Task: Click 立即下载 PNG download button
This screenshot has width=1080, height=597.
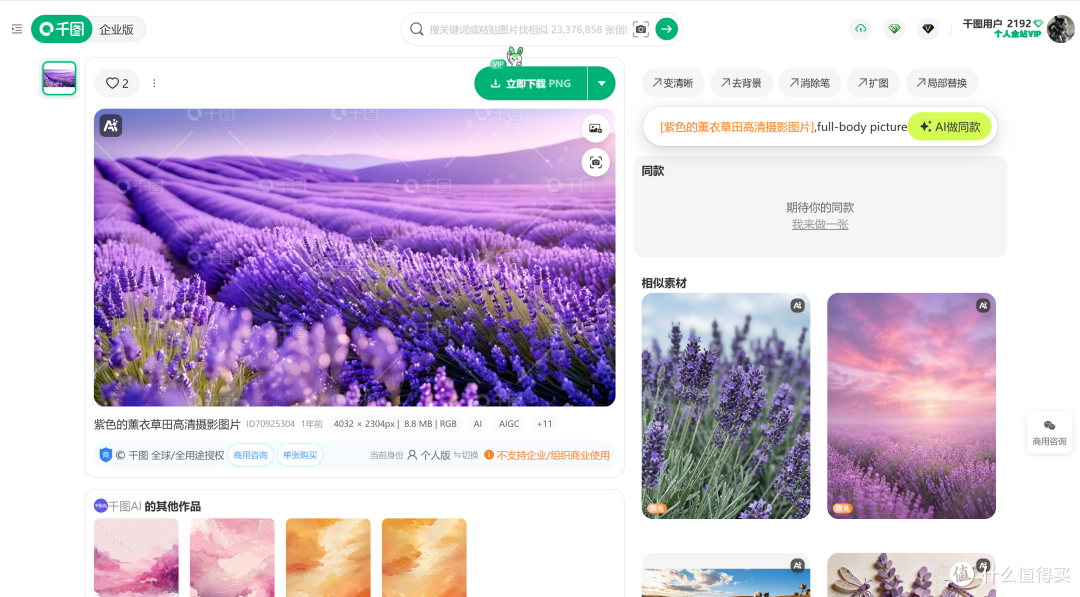Action: click(530, 83)
